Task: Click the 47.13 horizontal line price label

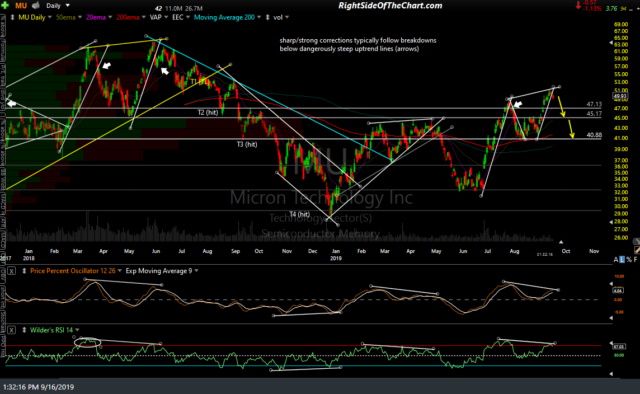Action: coord(594,105)
